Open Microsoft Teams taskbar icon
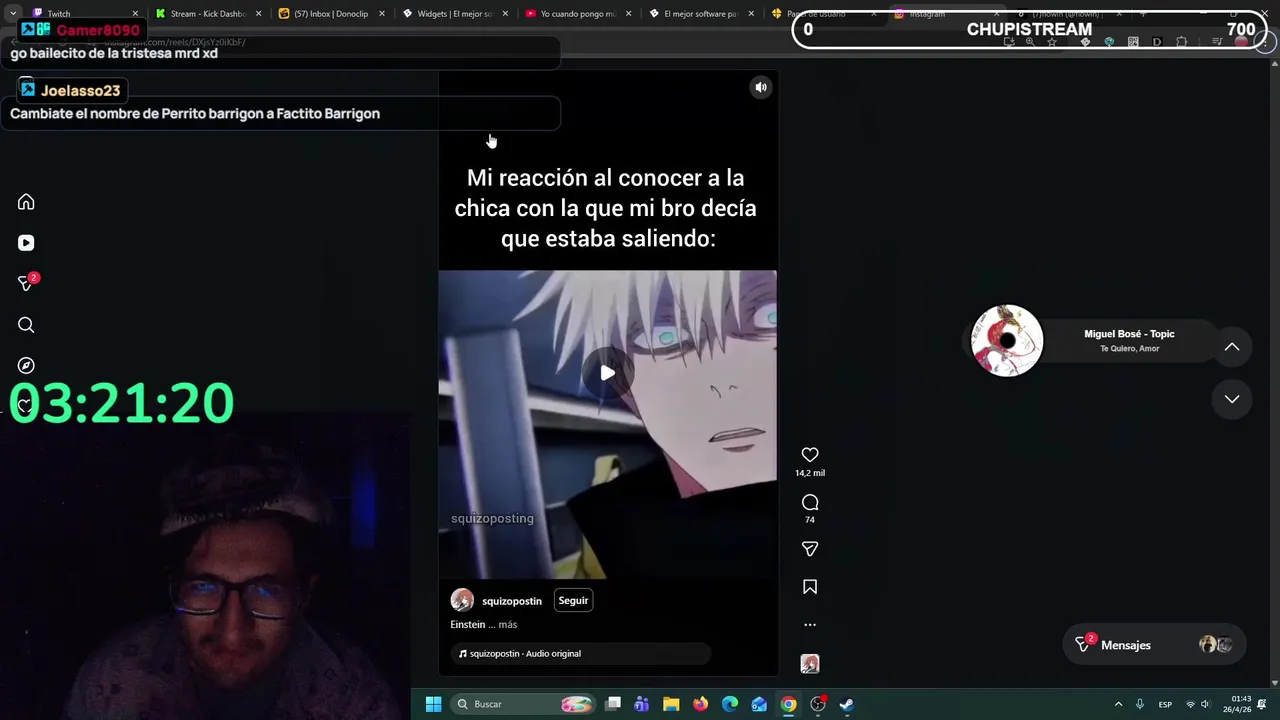The image size is (1280, 720). [x=641, y=704]
